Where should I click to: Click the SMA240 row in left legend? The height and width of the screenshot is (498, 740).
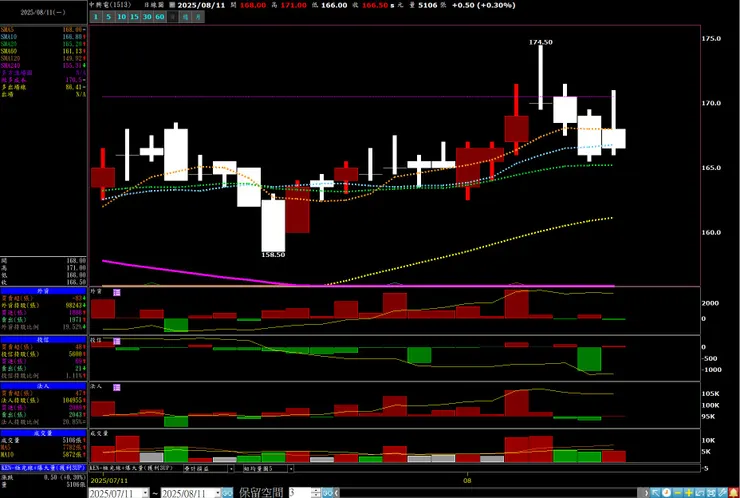tap(43, 66)
